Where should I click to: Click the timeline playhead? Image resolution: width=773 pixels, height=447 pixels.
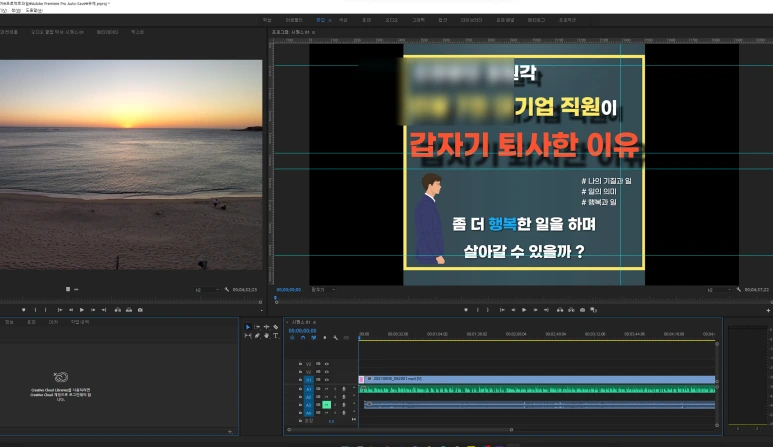pyautogui.click(x=359, y=338)
